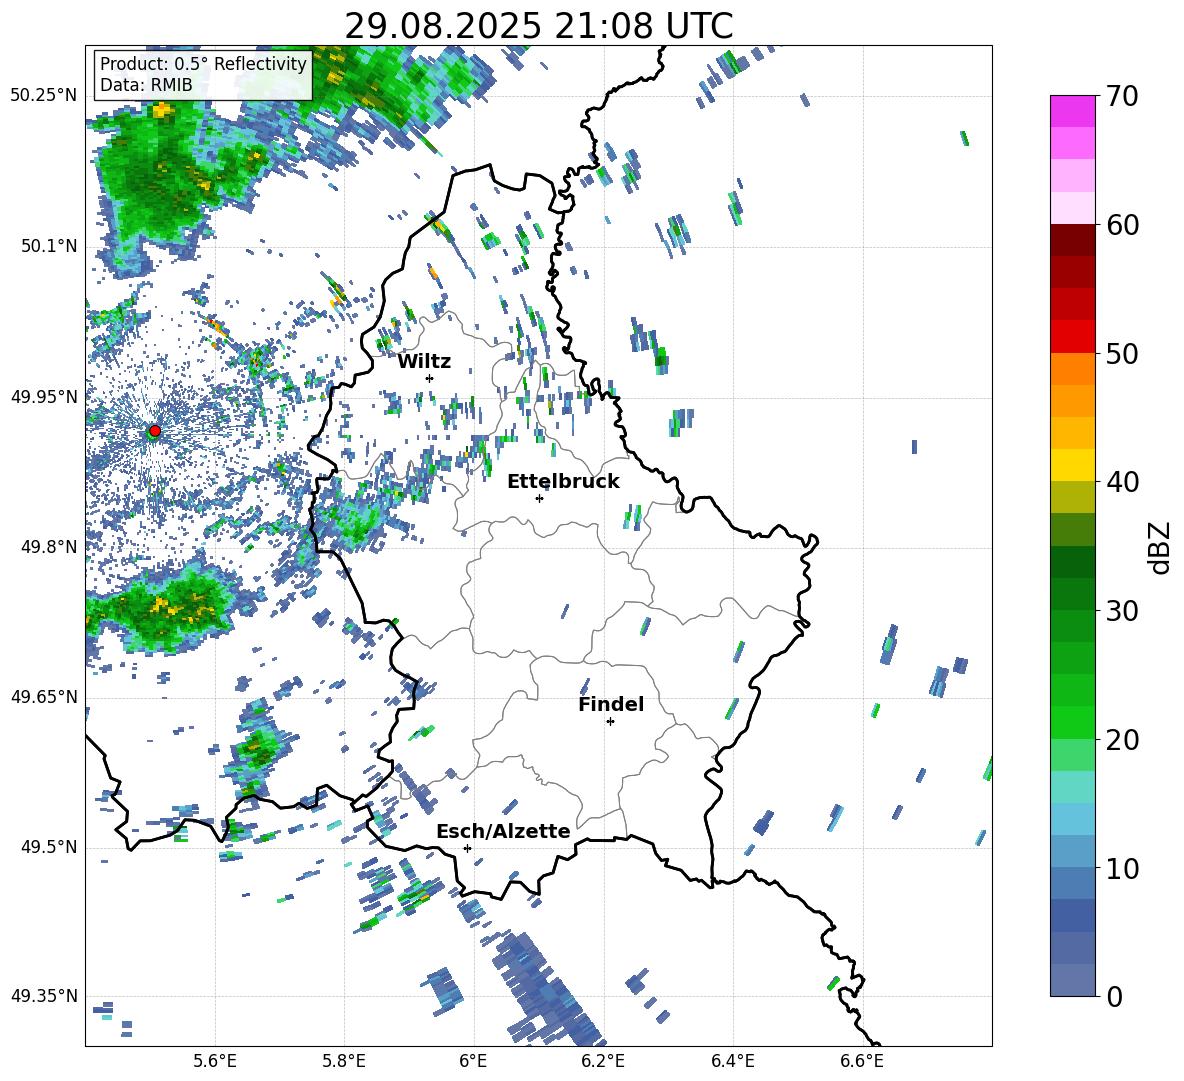Click the 49.35°N latitude label

[44, 996]
